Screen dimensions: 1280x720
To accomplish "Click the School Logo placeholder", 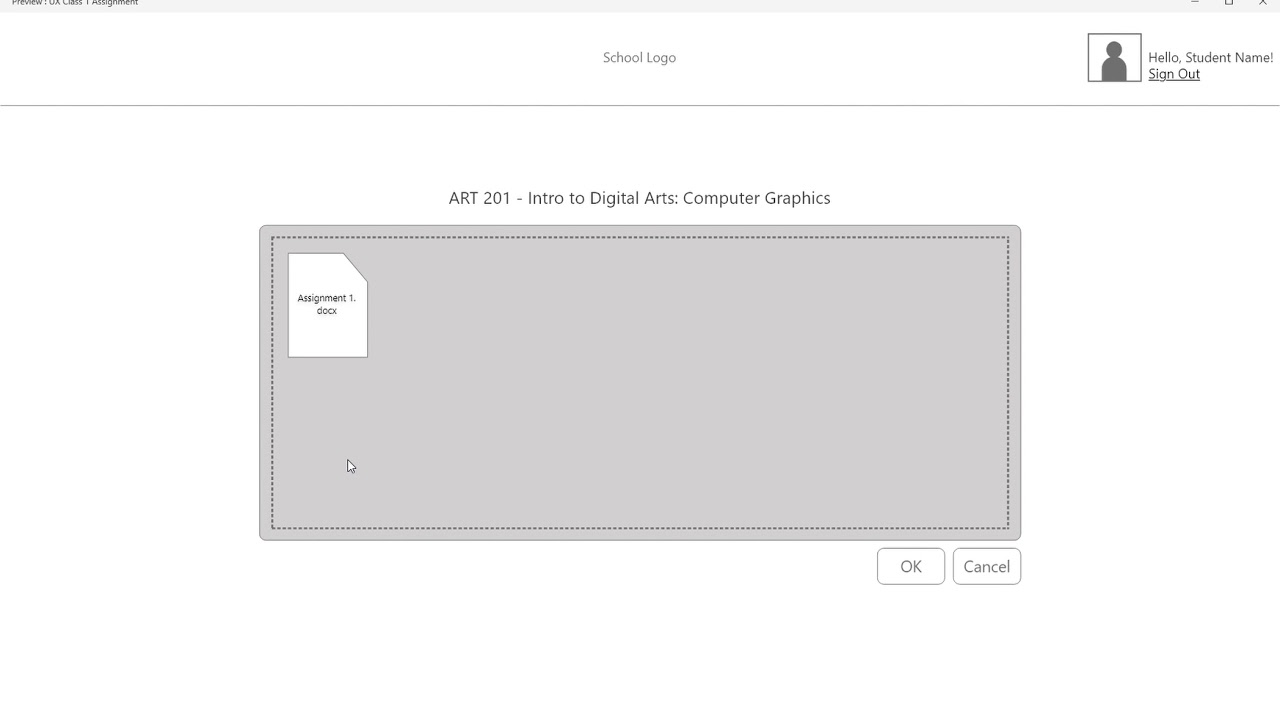I will click(639, 57).
